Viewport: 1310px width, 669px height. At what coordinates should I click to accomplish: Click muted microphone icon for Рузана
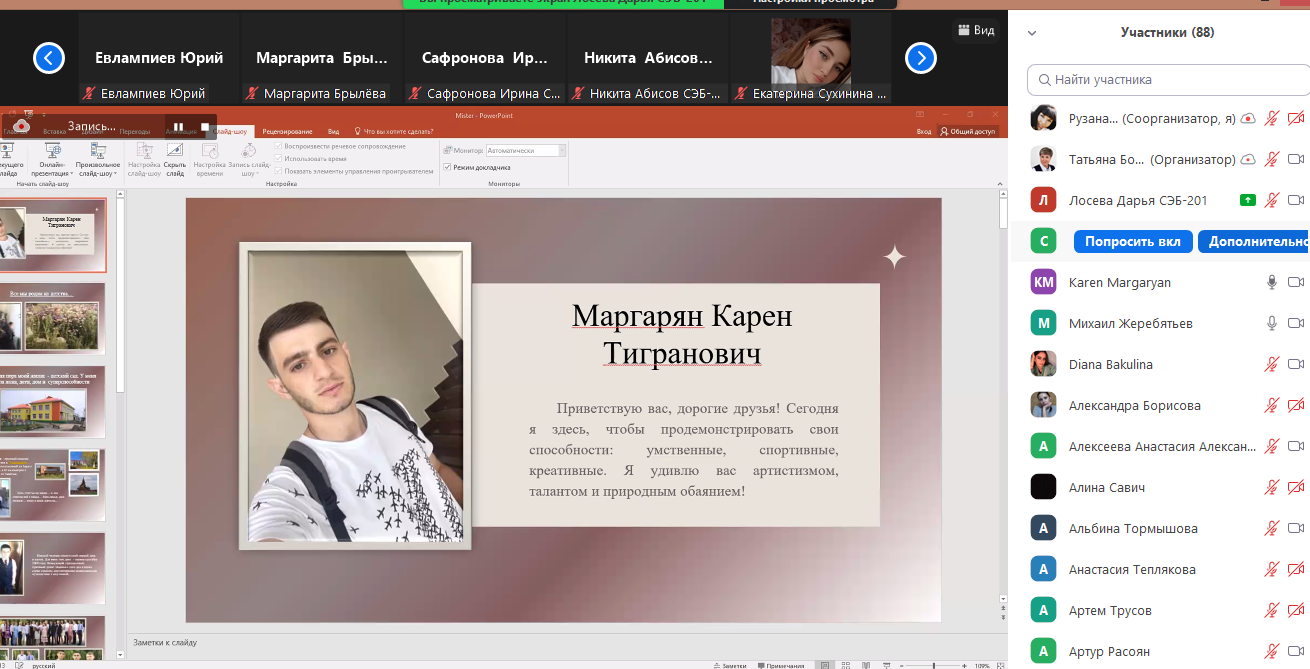[1271, 118]
